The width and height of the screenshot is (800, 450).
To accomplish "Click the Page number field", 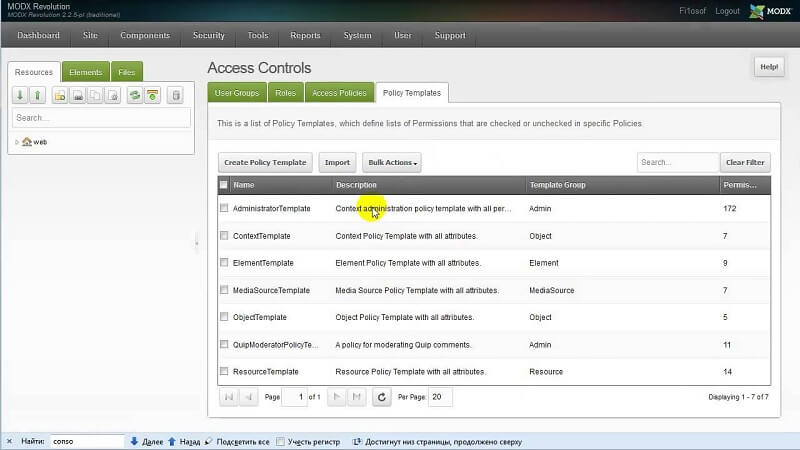I will 294,396.
